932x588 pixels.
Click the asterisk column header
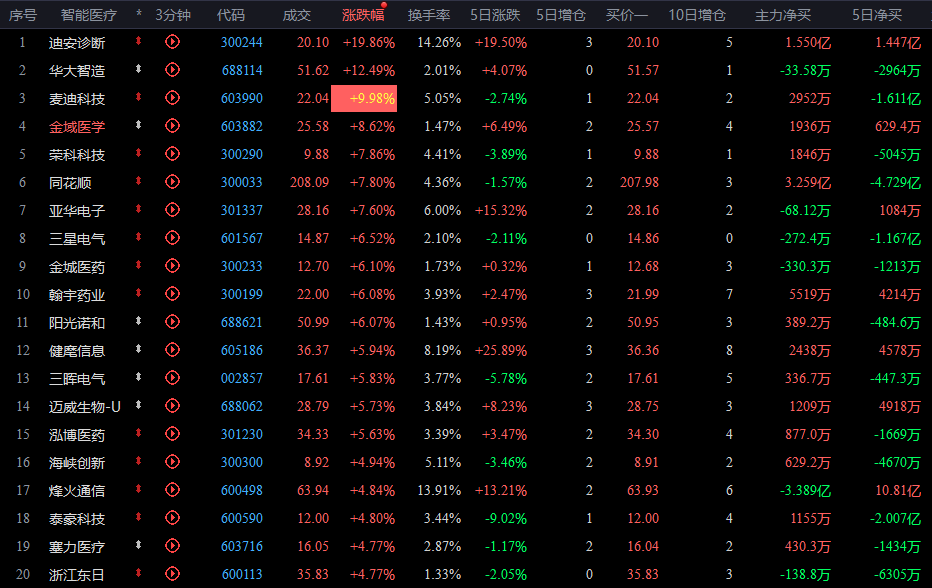point(138,14)
